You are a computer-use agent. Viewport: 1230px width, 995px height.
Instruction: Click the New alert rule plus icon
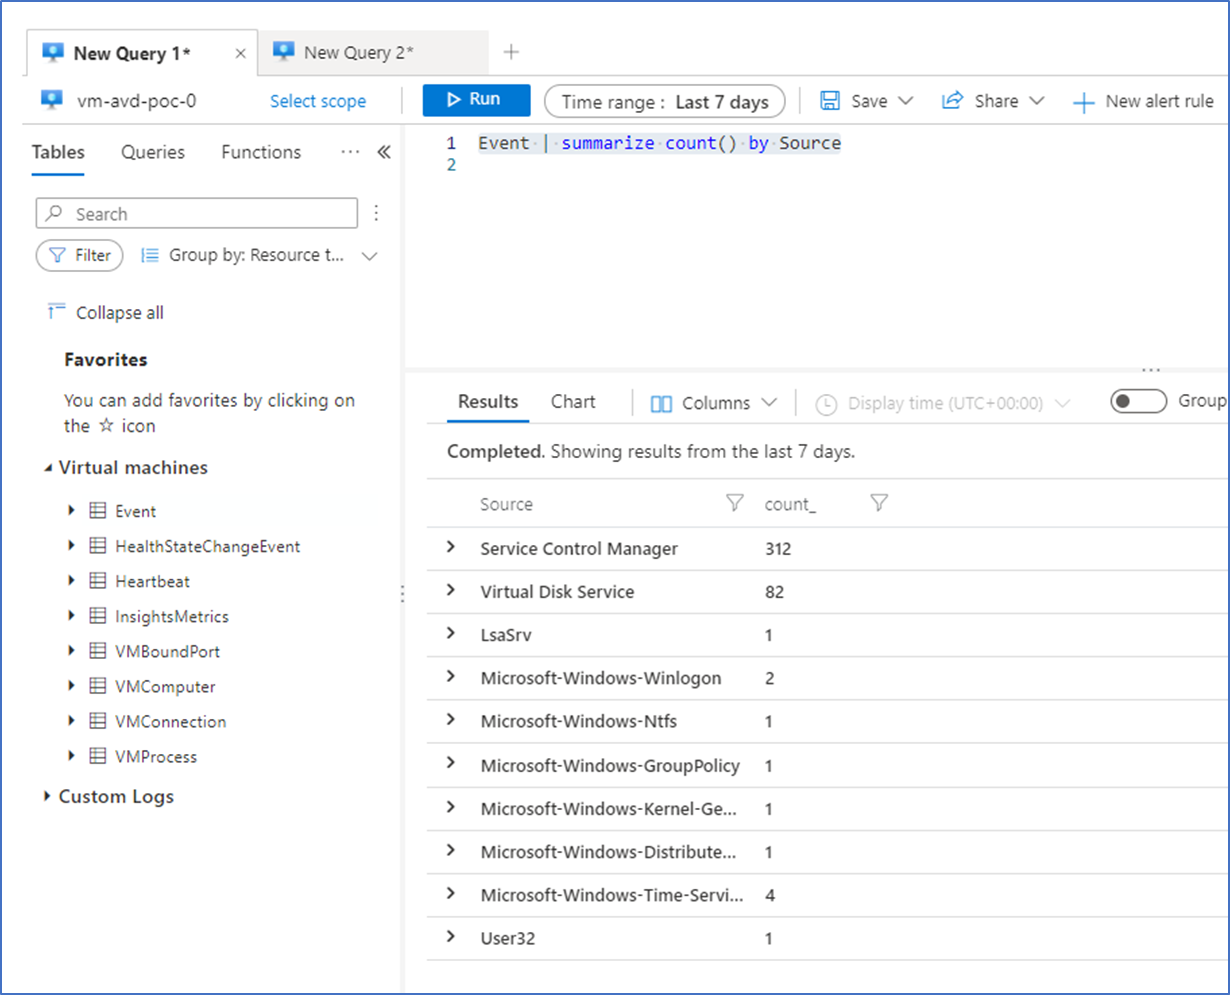click(1084, 102)
